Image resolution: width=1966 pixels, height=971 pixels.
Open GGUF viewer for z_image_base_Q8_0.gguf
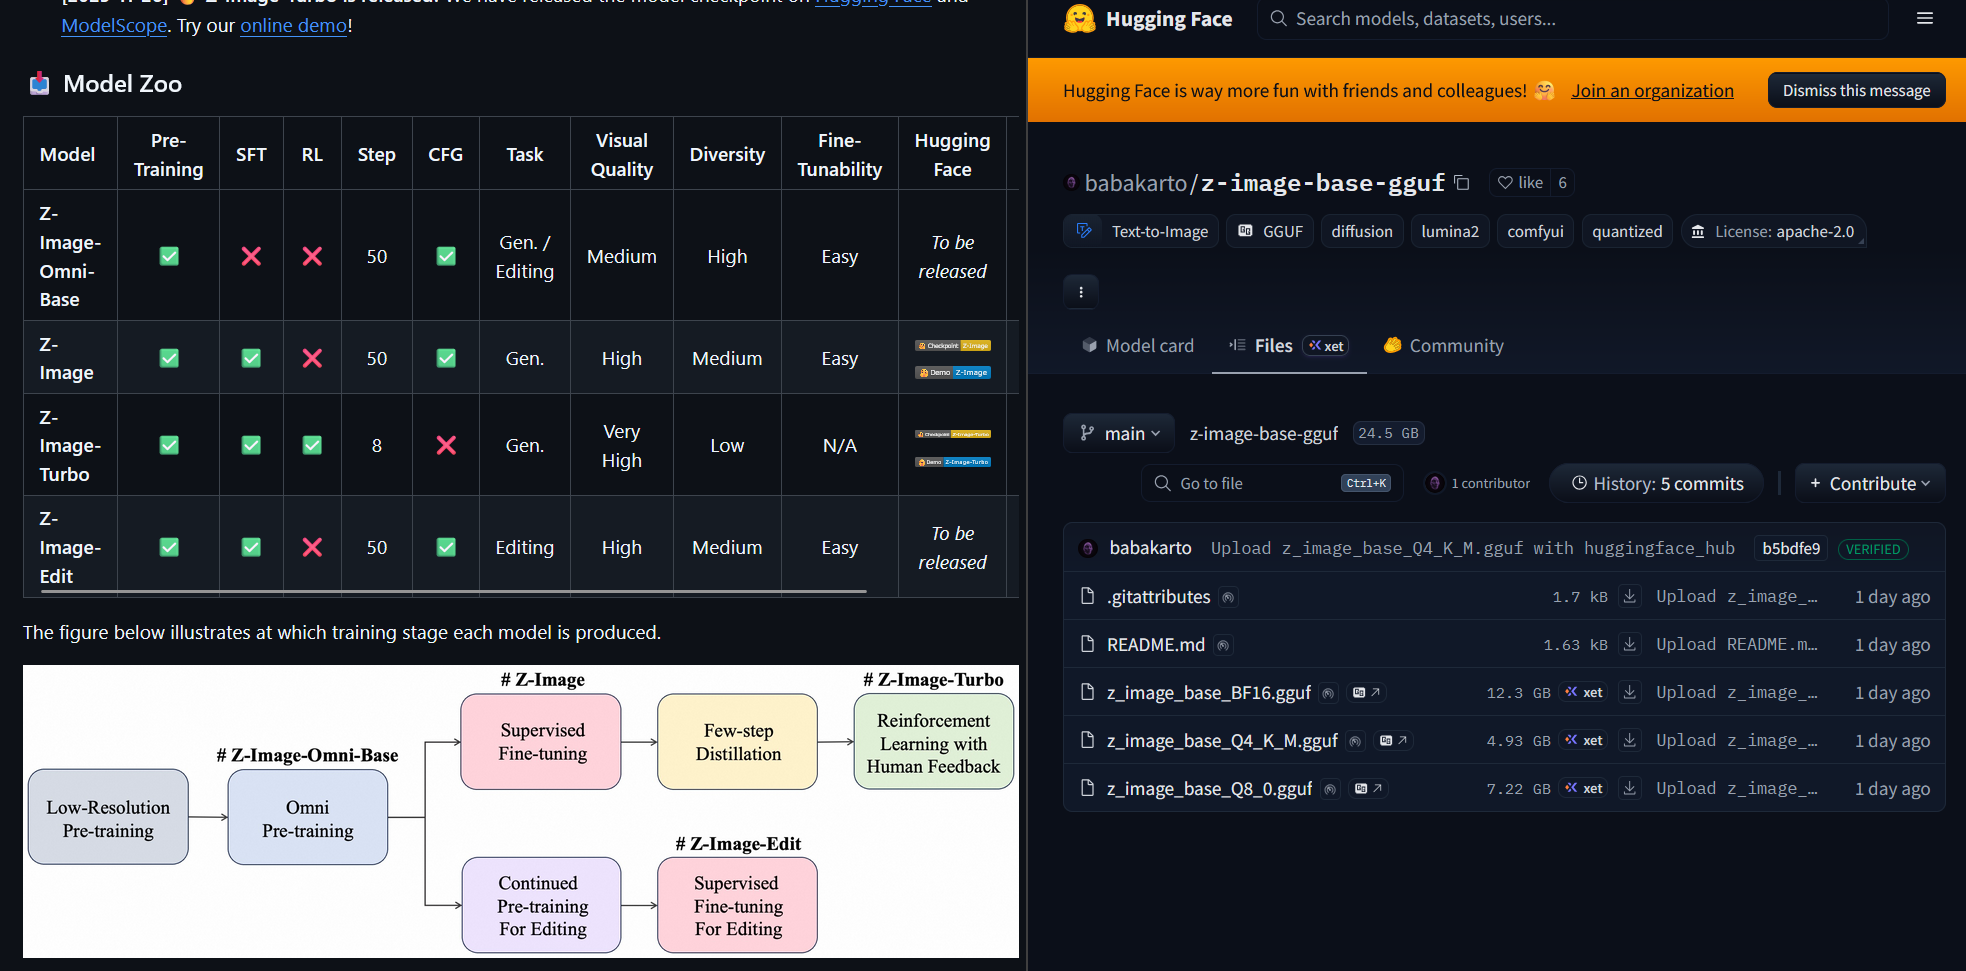tap(1368, 788)
